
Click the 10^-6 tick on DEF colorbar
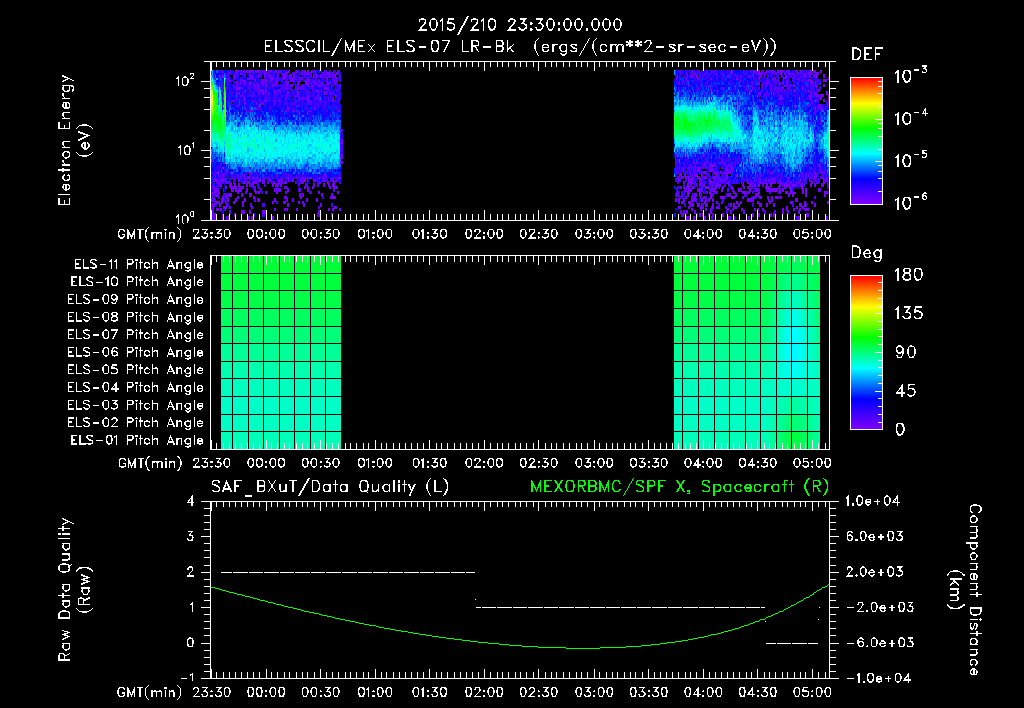[910, 202]
